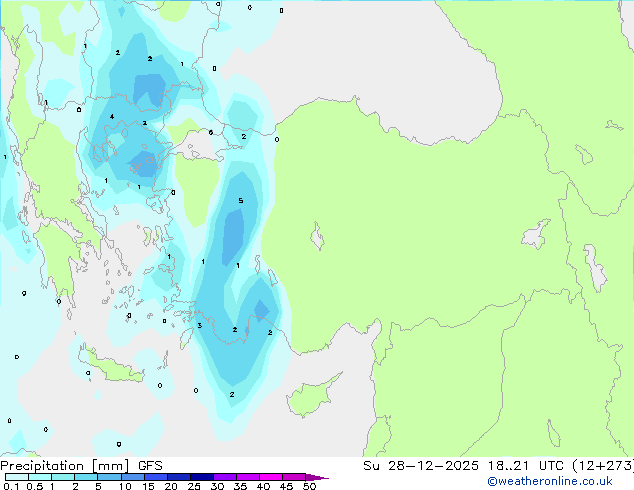Click the legend label 0.1
The image size is (634, 490).
[11, 486]
